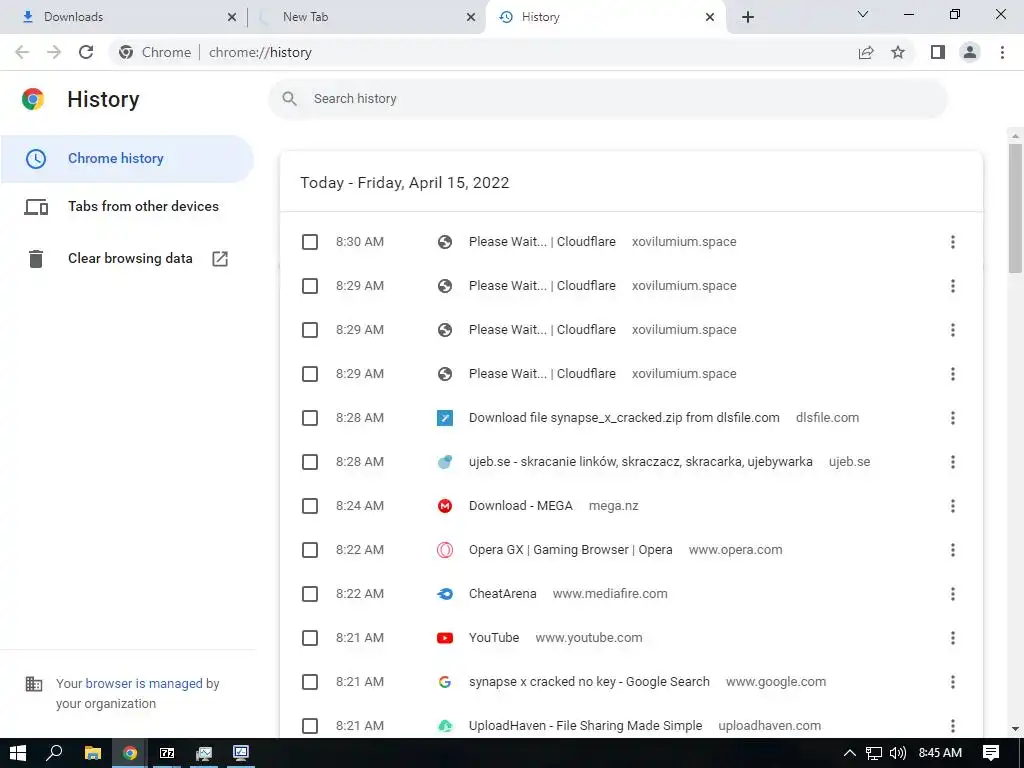Check the ujeb.se entry checkbox

pos(310,462)
